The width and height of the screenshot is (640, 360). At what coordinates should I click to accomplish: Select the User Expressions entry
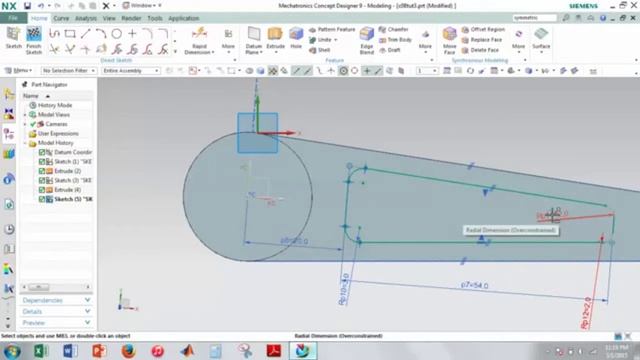pos(58,133)
